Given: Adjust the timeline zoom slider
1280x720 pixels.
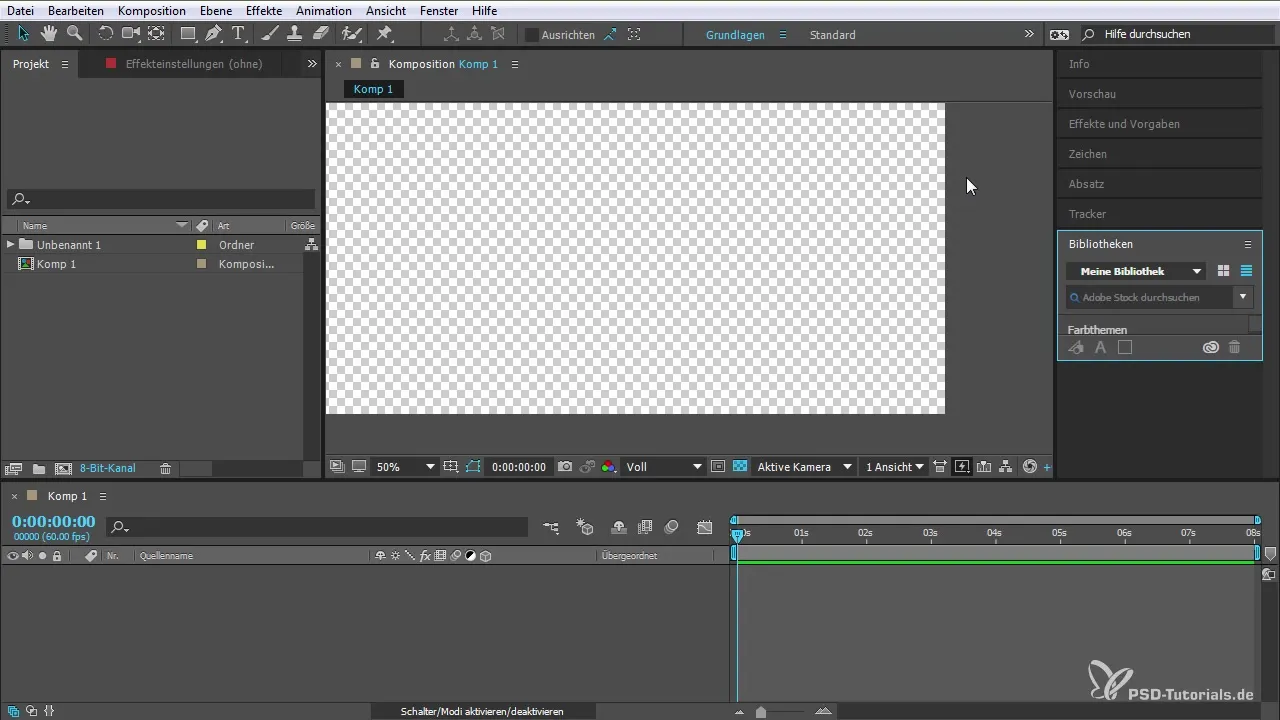Looking at the screenshot, I should click(x=761, y=712).
